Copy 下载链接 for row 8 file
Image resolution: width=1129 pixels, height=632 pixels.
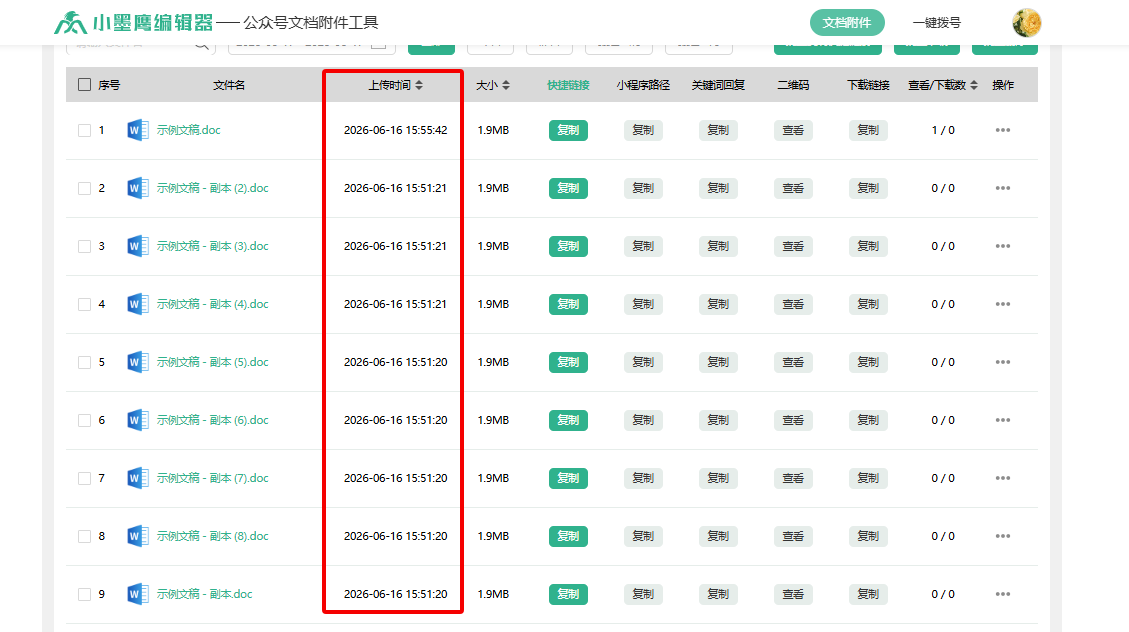868,536
